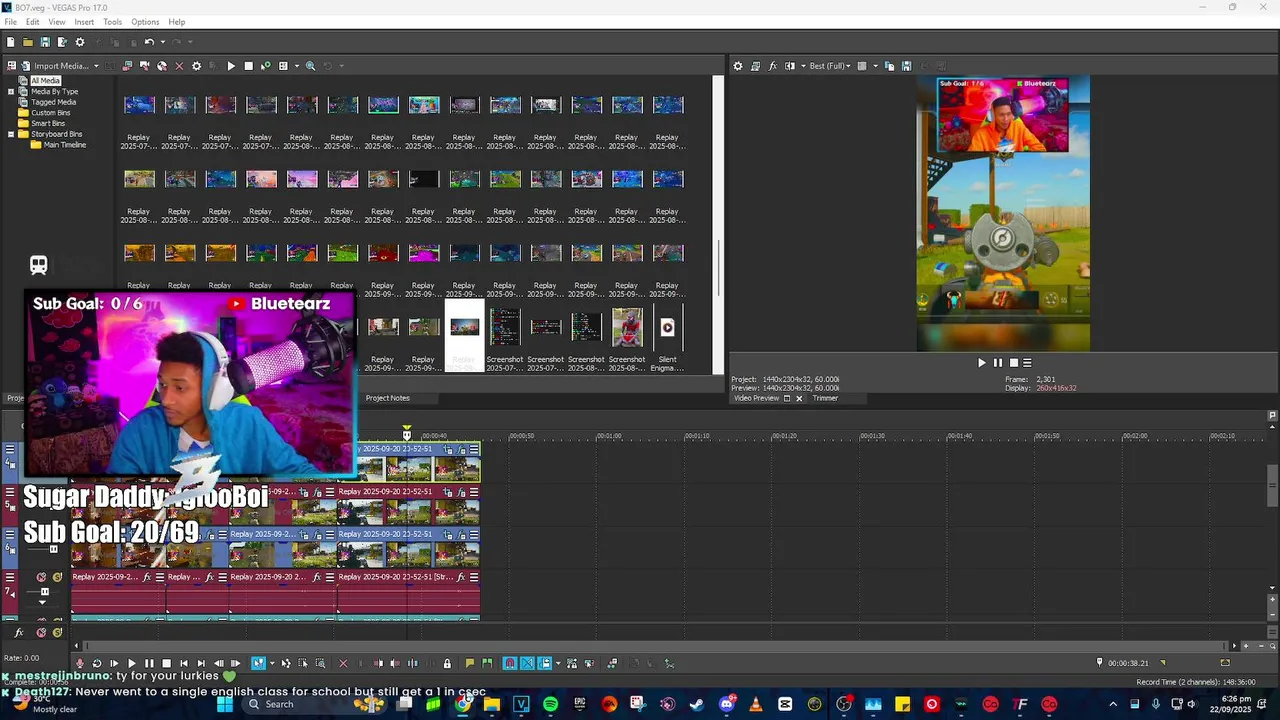Remove selected media with red X icon
The image size is (1280, 720).
[179, 66]
